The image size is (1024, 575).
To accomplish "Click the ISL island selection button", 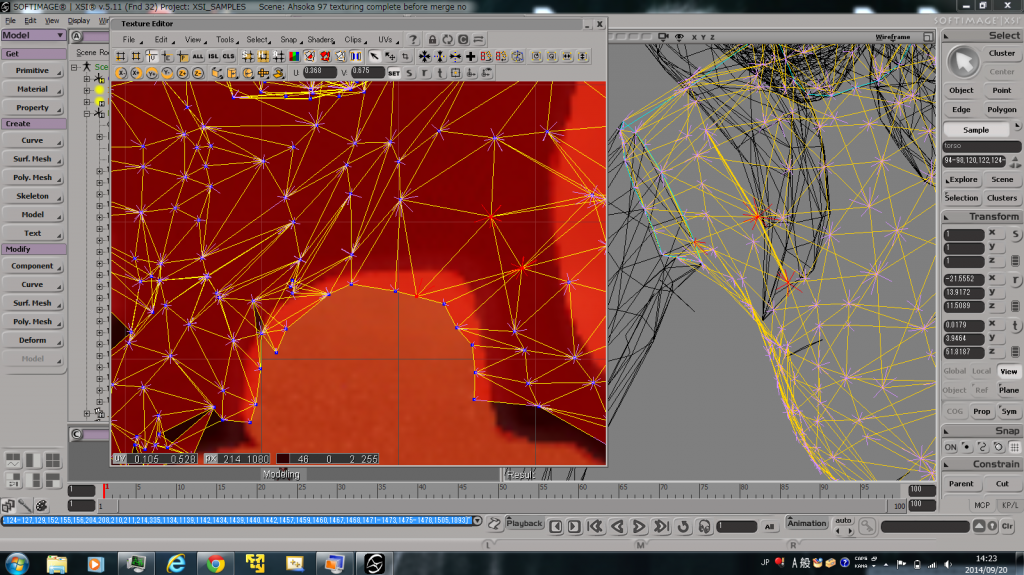I will point(213,57).
